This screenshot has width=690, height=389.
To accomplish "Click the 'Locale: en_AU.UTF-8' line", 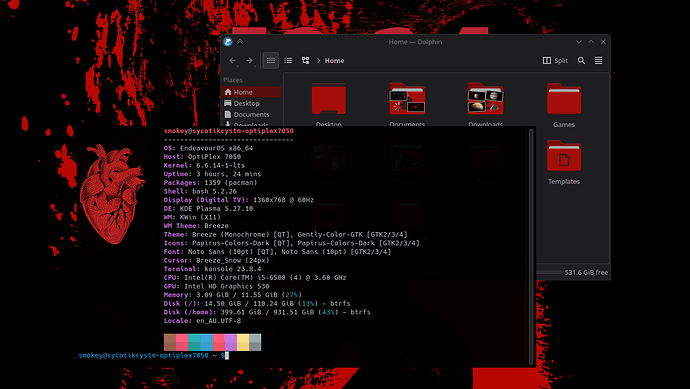I will 202,320.
